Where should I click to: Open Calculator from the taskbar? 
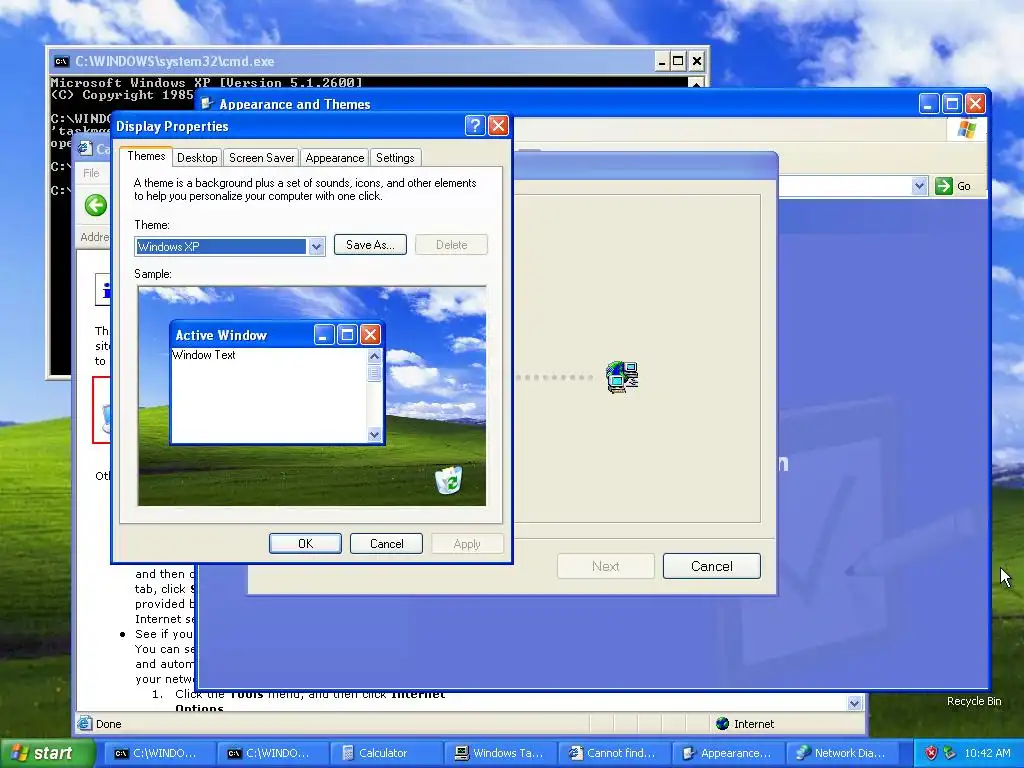coord(385,753)
